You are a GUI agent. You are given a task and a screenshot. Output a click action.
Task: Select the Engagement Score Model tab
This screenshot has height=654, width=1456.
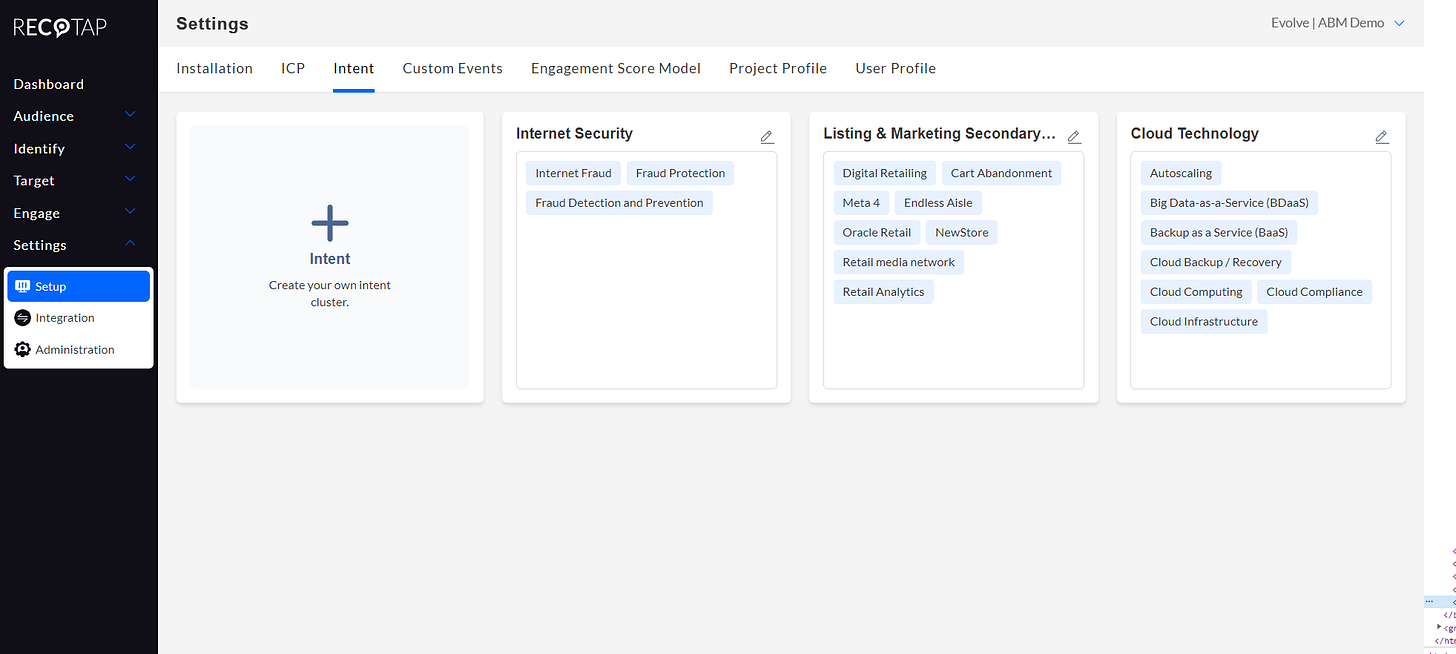pos(615,68)
